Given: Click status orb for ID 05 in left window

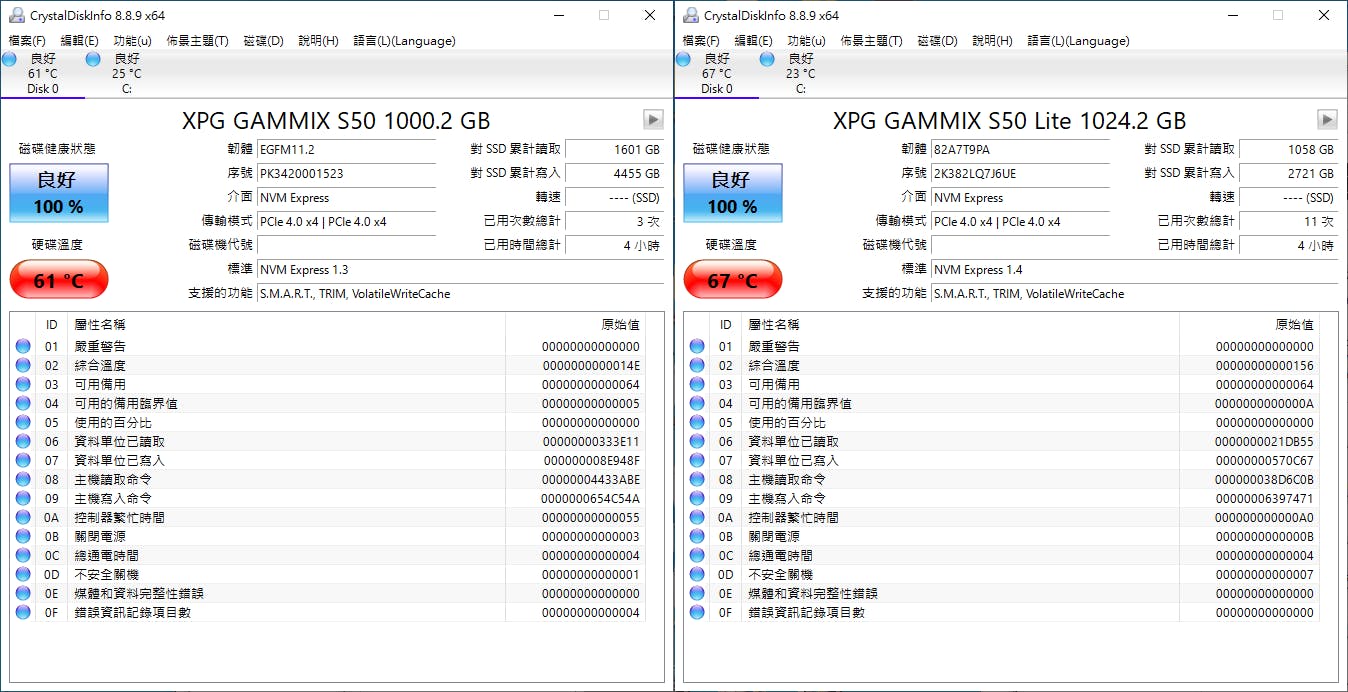Looking at the screenshot, I should (x=23, y=422).
